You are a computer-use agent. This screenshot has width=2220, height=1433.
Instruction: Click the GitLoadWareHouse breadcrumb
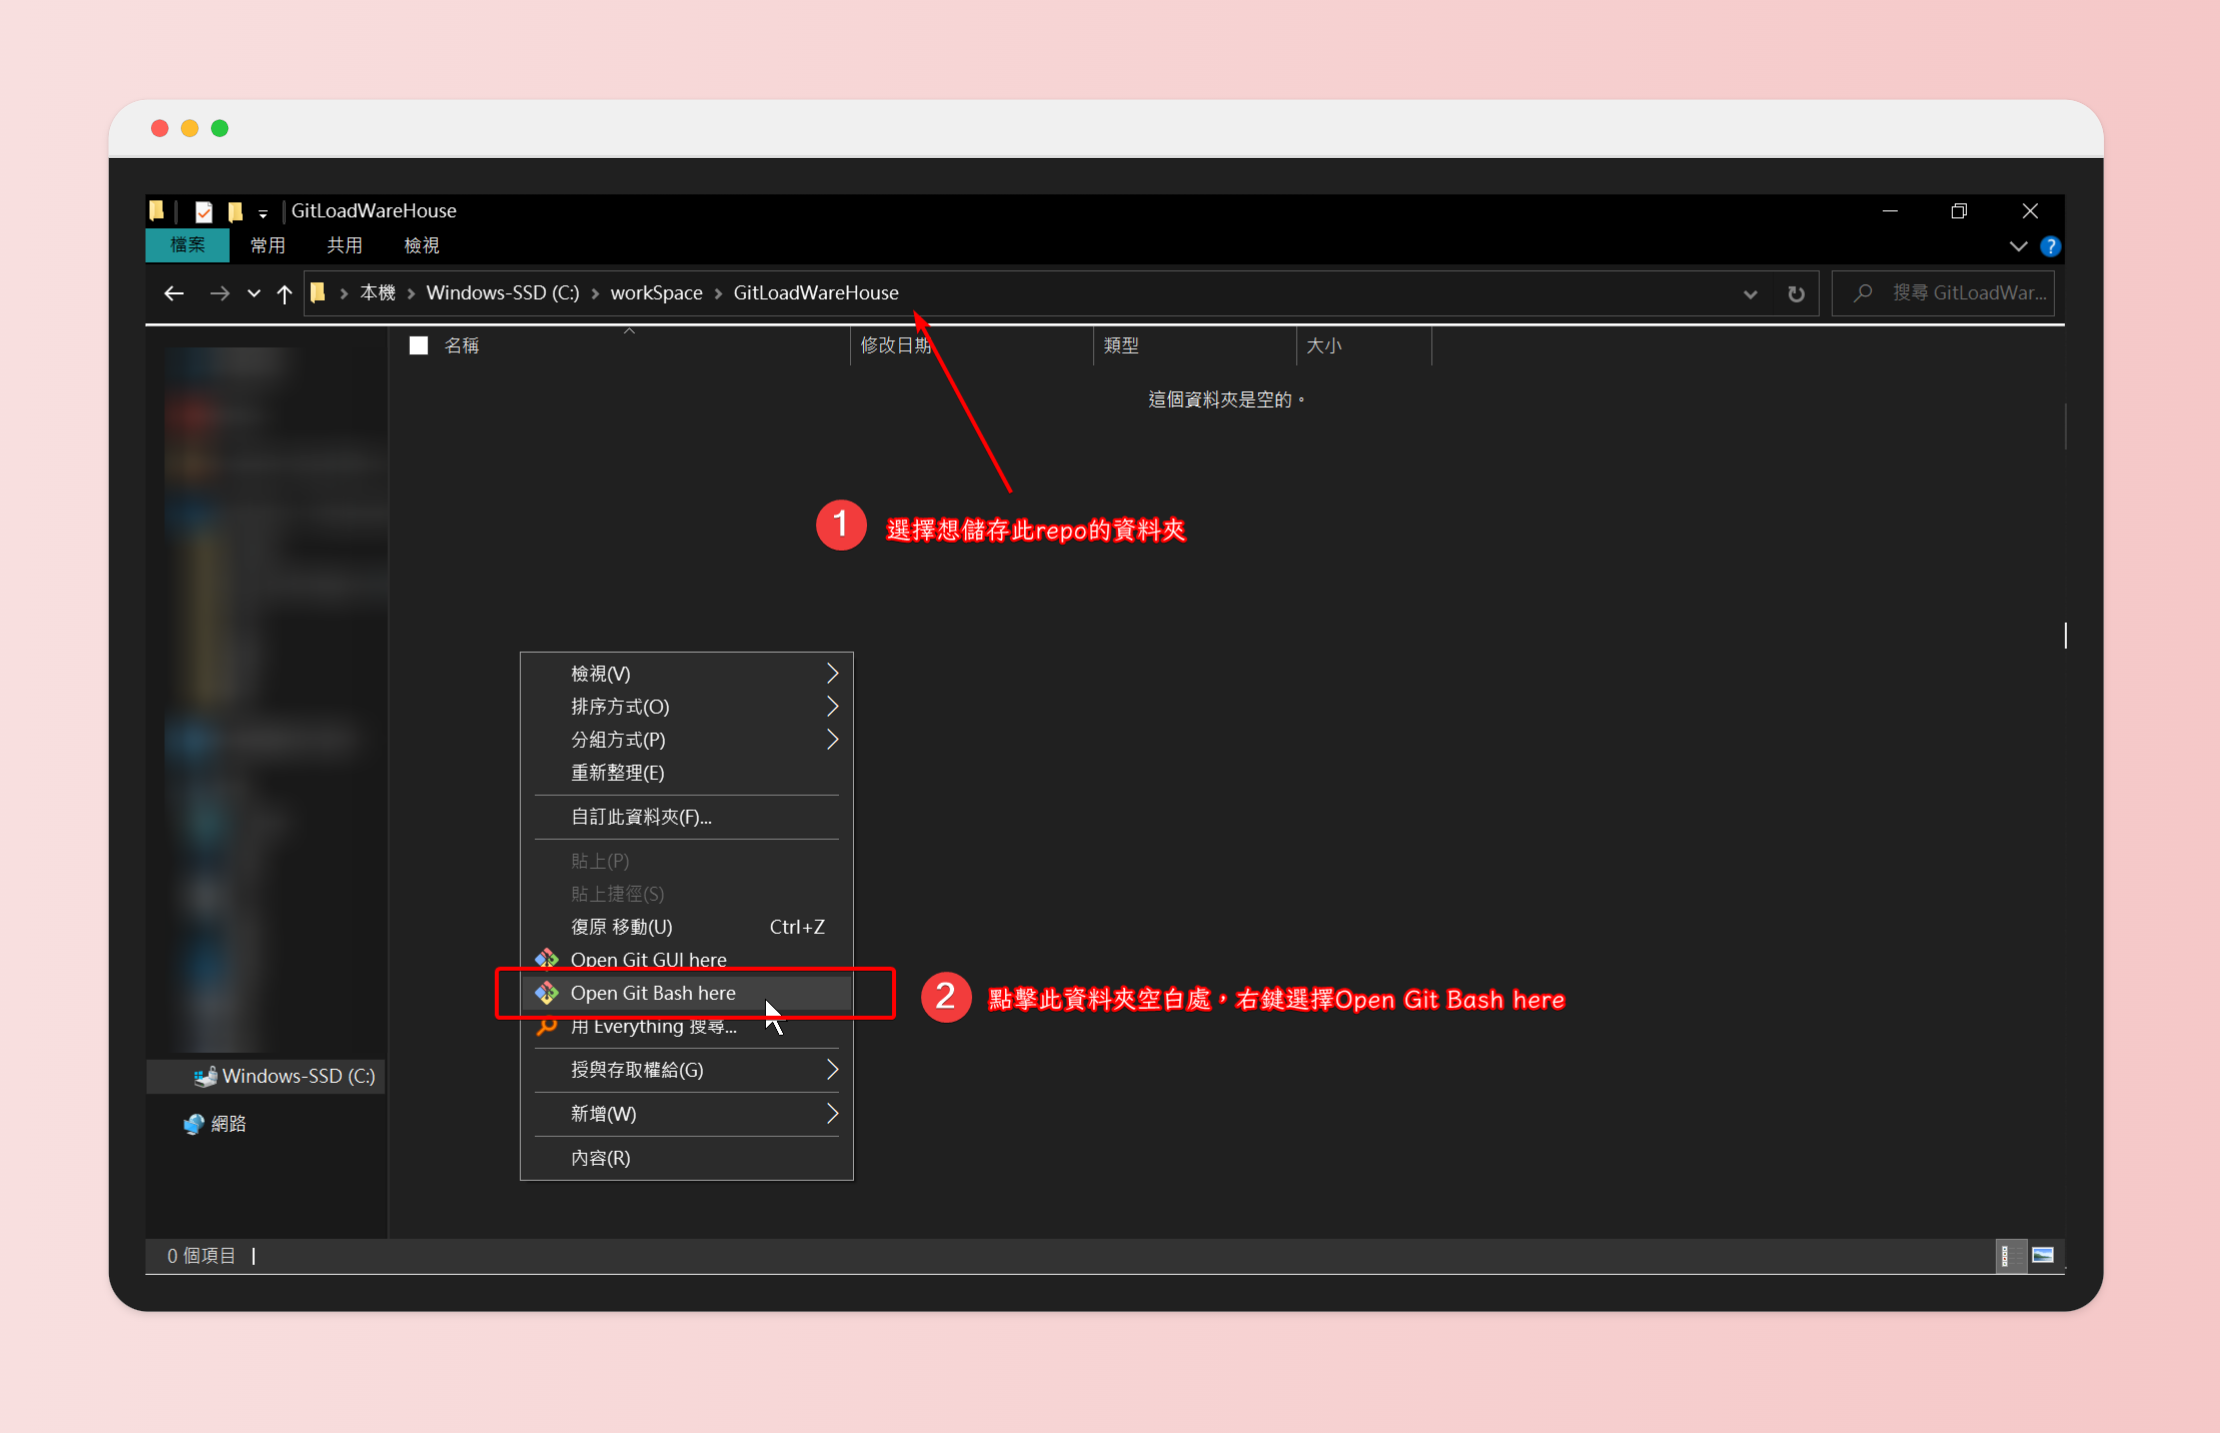[x=816, y=293]
